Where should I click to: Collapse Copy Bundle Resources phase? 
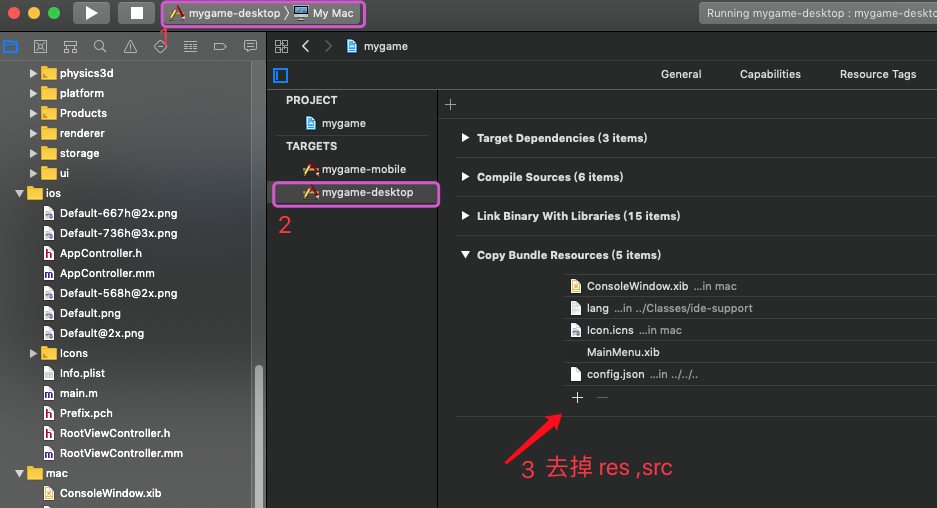coord(466,255)
